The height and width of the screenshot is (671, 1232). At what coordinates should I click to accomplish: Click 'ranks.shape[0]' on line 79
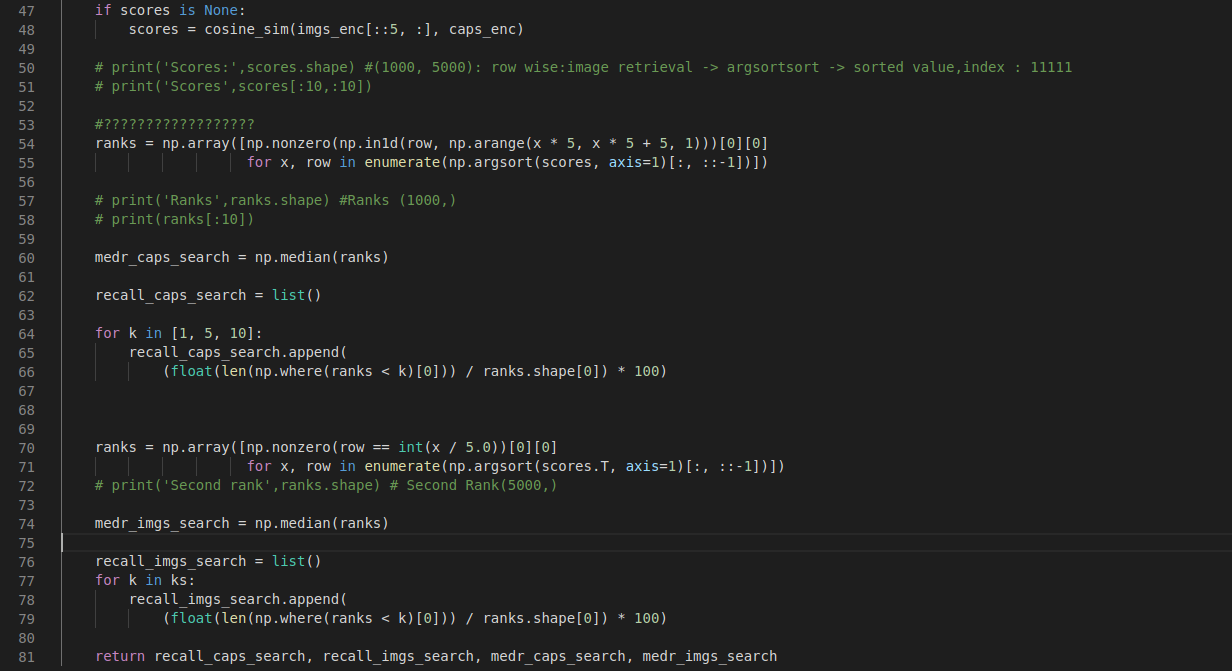point(542,618)
